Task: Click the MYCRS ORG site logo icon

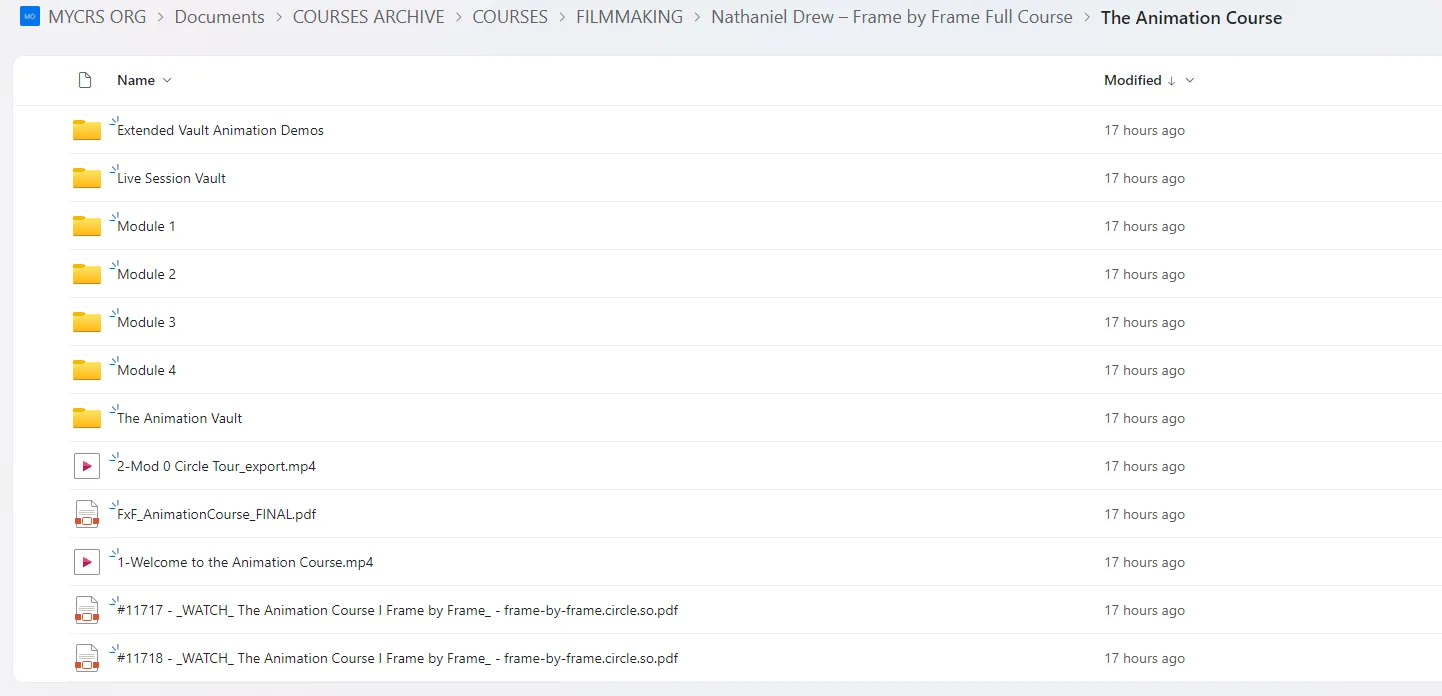Action: pyautogui.click(x=30, y=17)
